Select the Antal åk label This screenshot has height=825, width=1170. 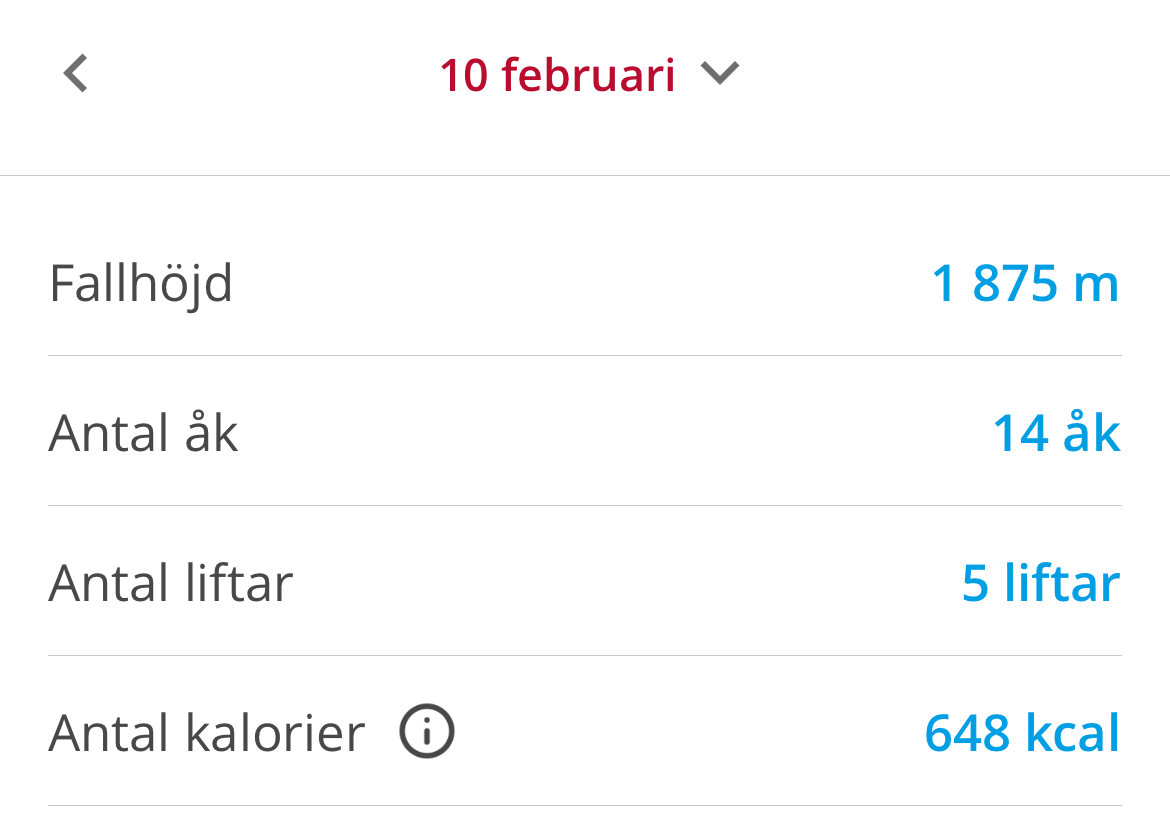[143, 433]
